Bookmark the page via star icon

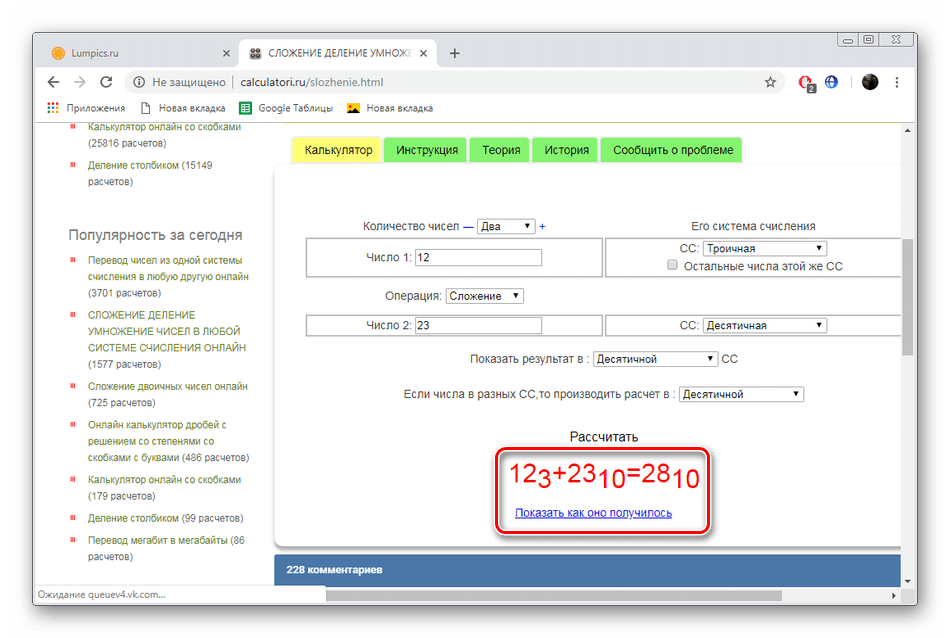point(771,82)
